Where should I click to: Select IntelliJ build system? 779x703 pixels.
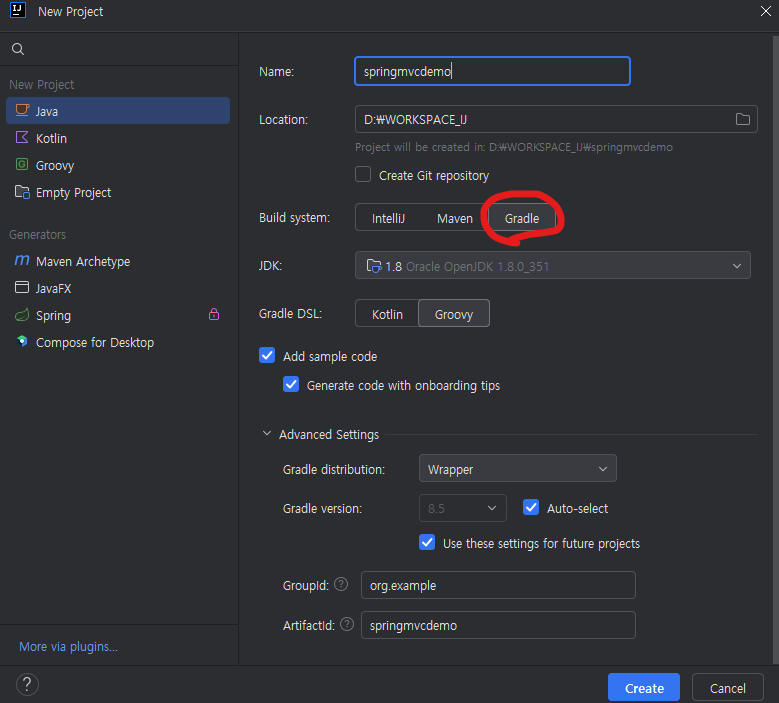(388, 218)
